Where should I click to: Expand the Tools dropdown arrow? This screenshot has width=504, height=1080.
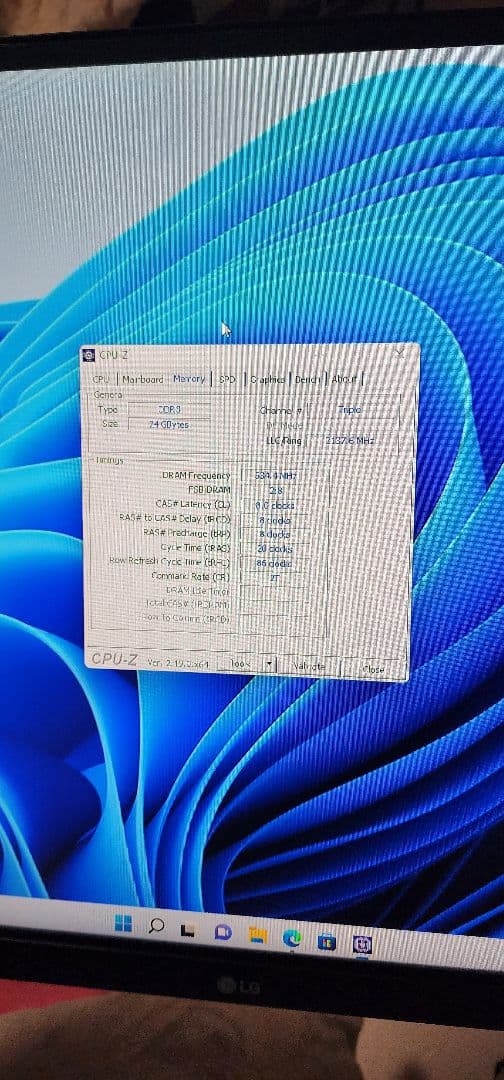(269, 665)
